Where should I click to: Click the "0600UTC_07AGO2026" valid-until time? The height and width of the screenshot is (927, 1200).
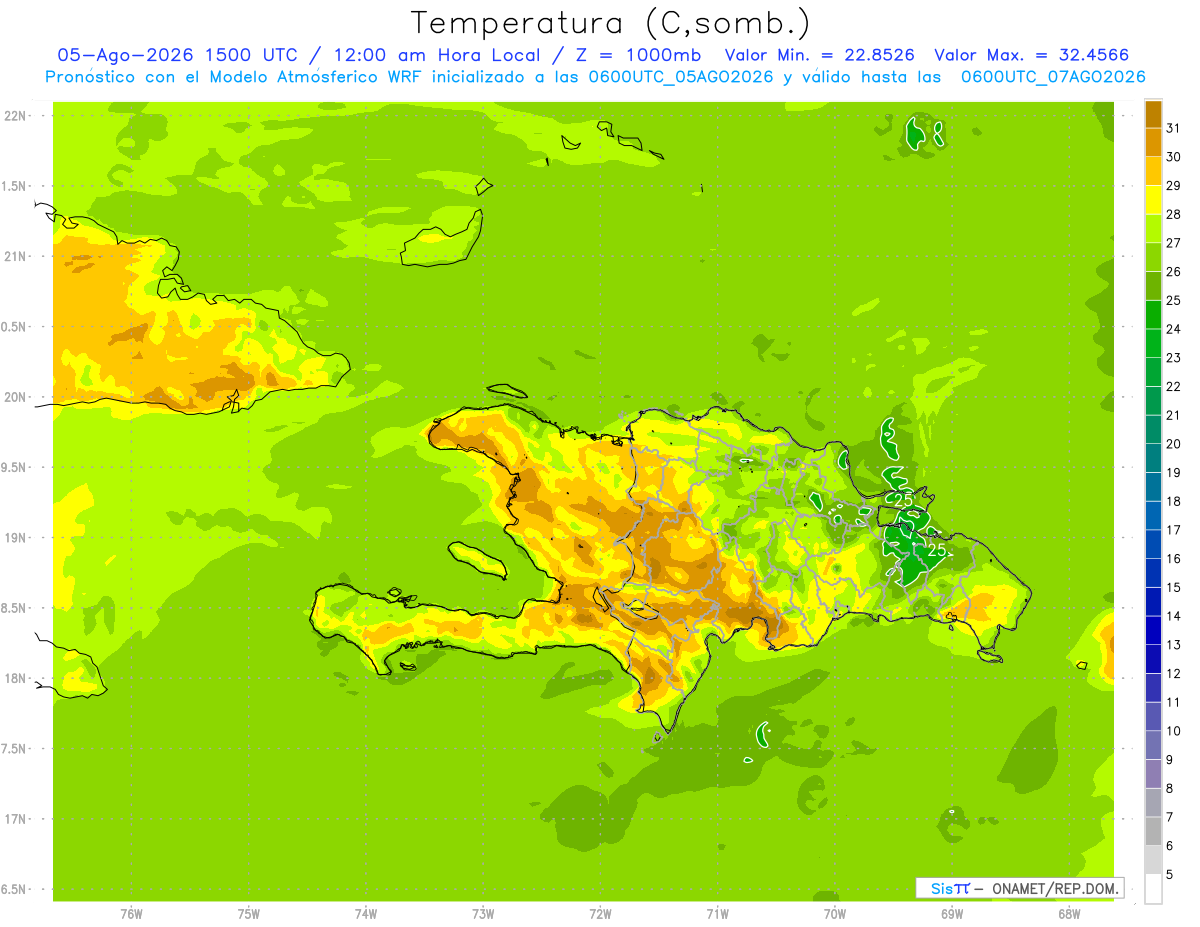click(1053, 77)
